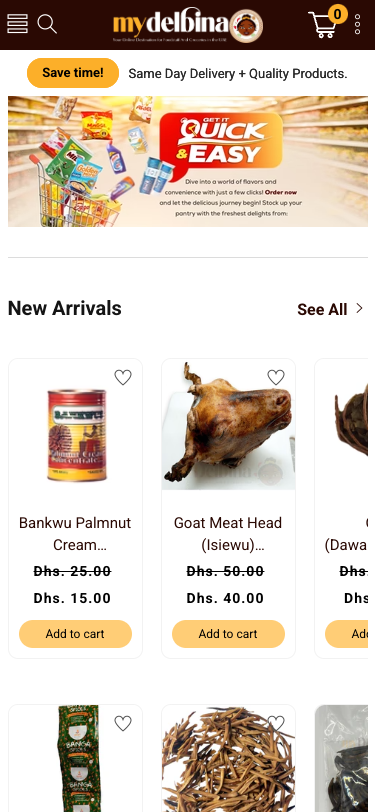Viewport: 375px width, 812px height.
Task: Go to homepage via mydelbina logo
Action: pyautogui.click(x=188, y=25)
